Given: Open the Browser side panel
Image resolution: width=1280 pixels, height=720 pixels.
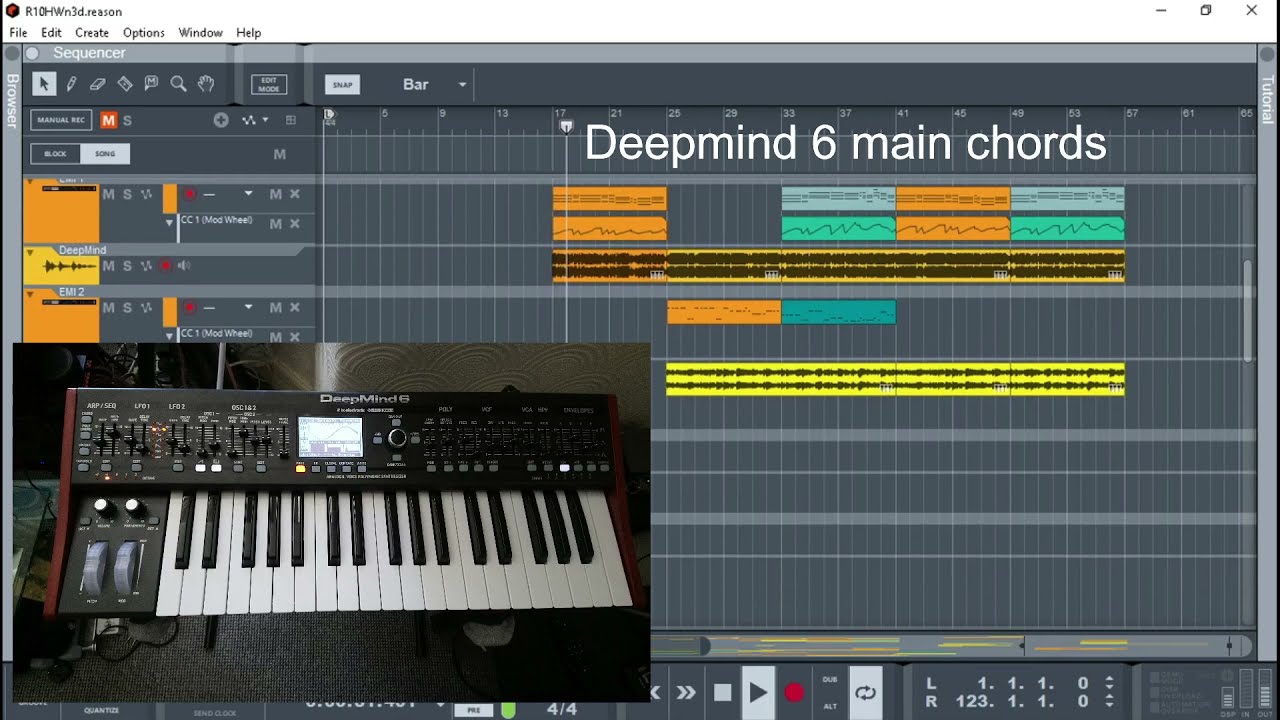Looking at the screenshot, I should 11,100.
